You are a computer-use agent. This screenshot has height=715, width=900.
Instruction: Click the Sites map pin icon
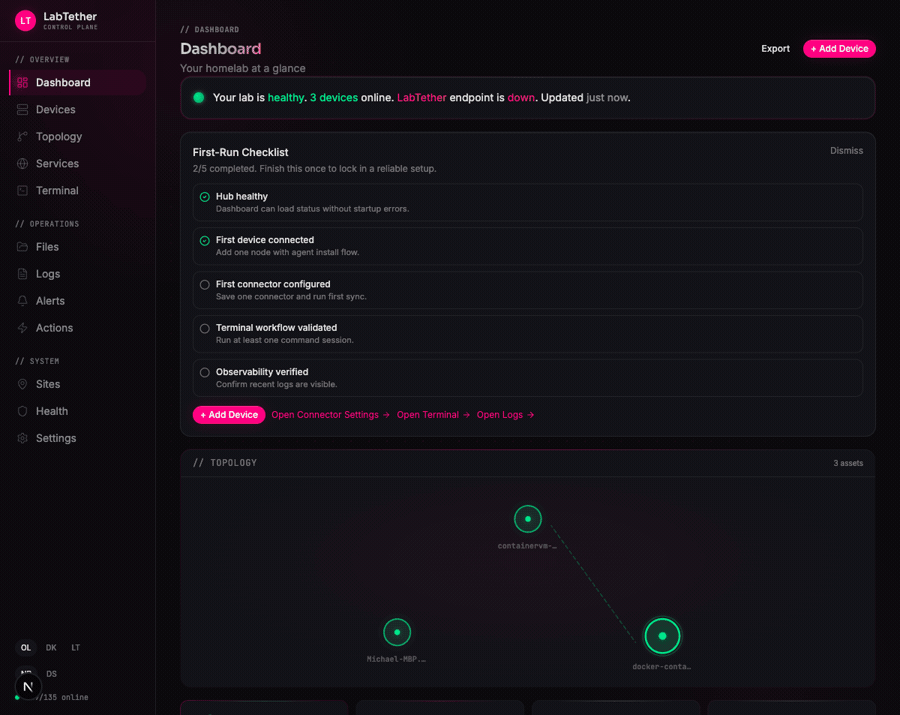[22, 384]
